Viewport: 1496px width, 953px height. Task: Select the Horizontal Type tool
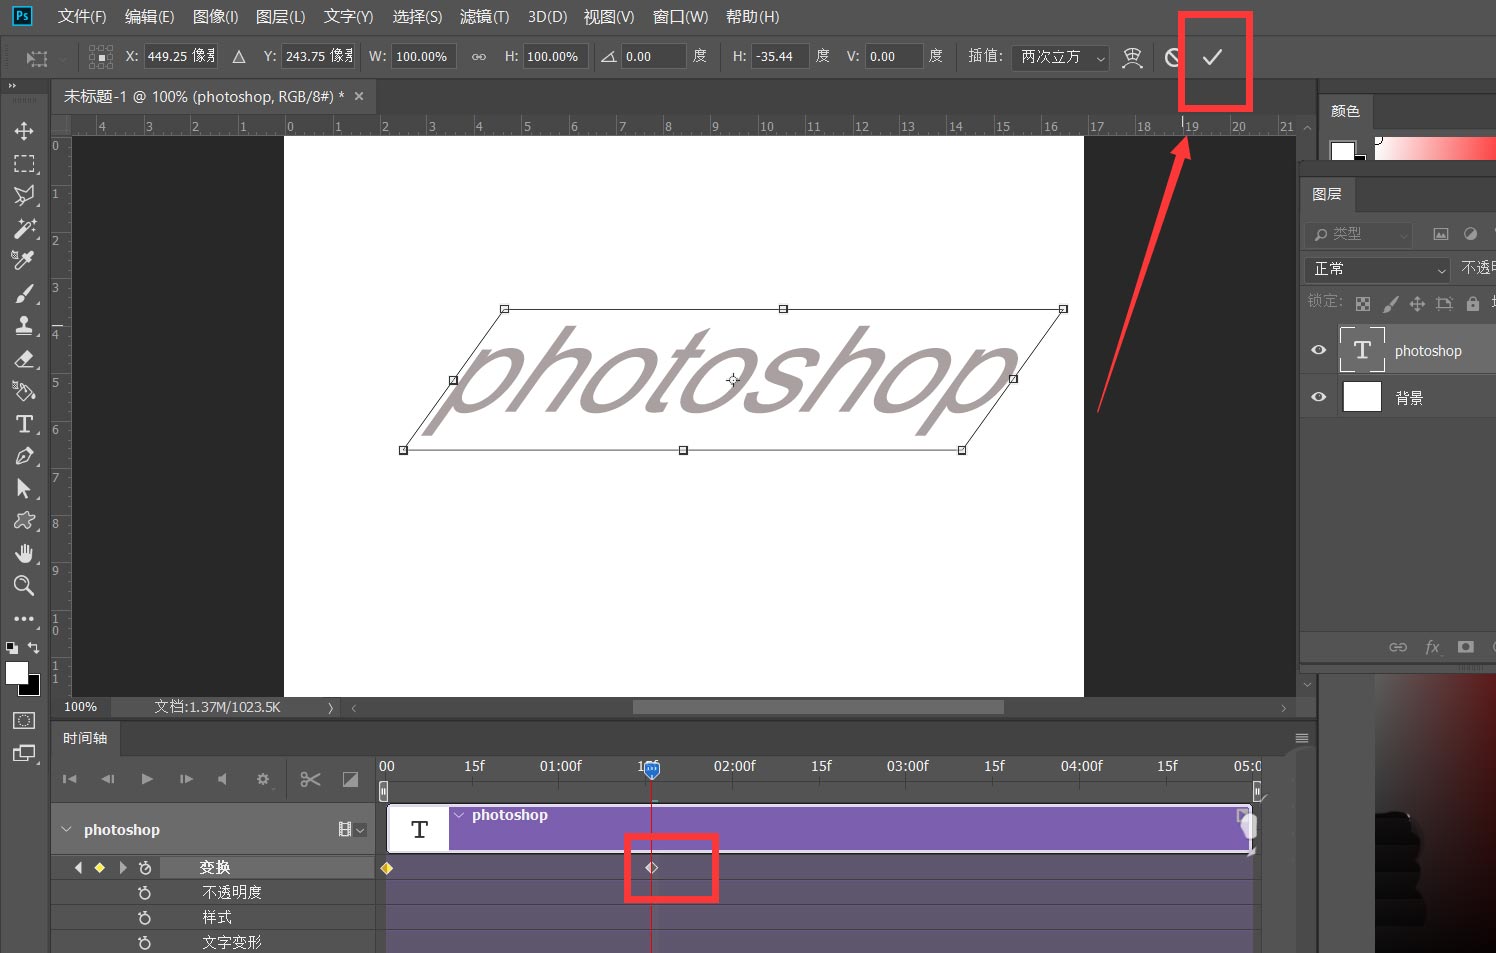[x=24, y=424]
